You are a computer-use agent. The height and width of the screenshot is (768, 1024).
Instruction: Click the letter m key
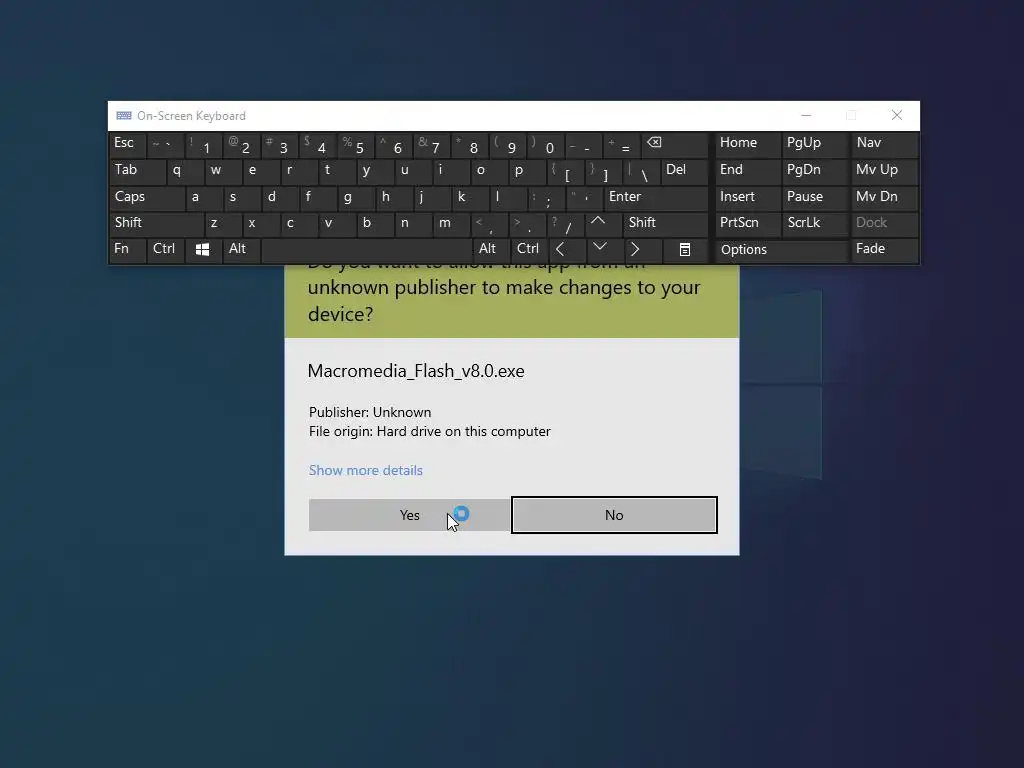[451, 224]
